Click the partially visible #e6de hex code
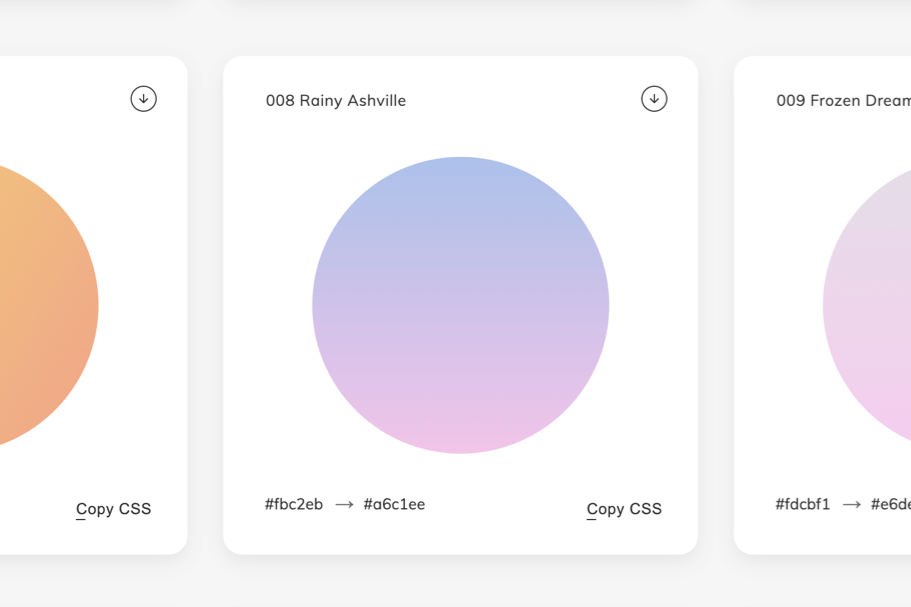This screenshot has height=607, width=911. [x=891, y=504]
